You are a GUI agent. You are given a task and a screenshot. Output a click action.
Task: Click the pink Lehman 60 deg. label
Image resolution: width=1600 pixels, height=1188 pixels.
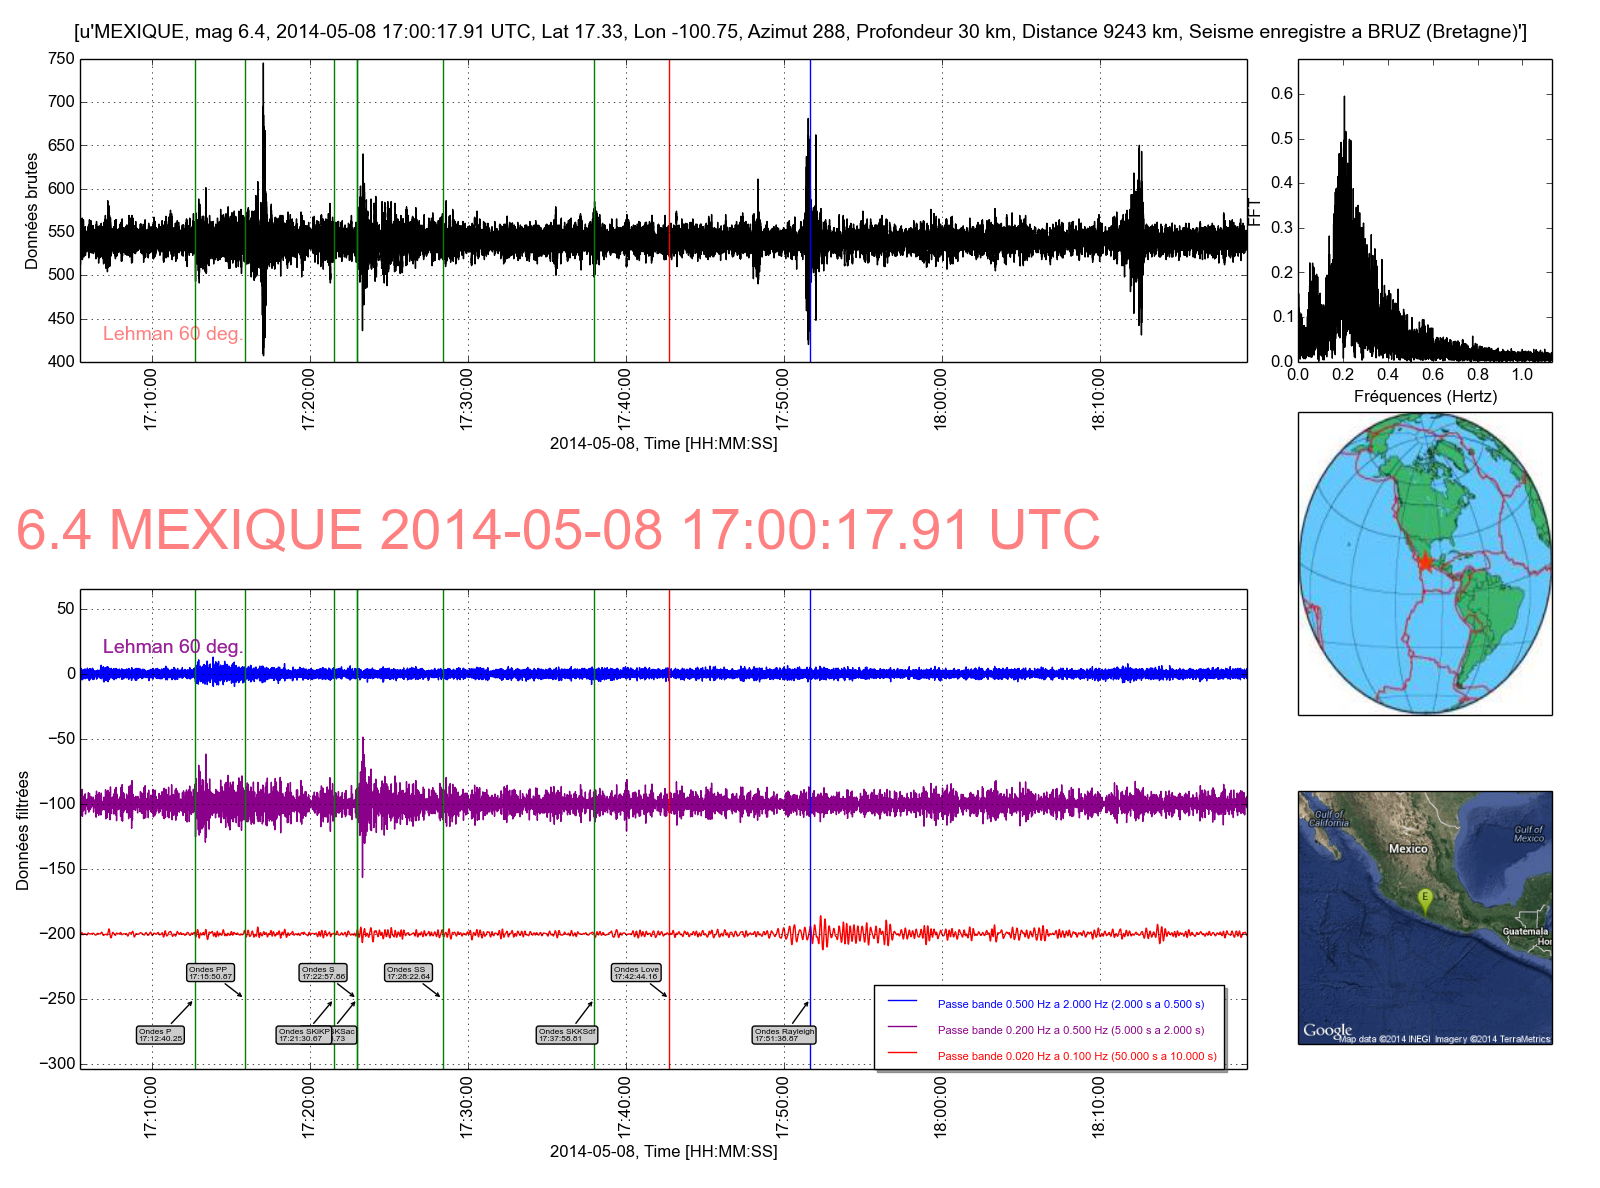point(172,334)
